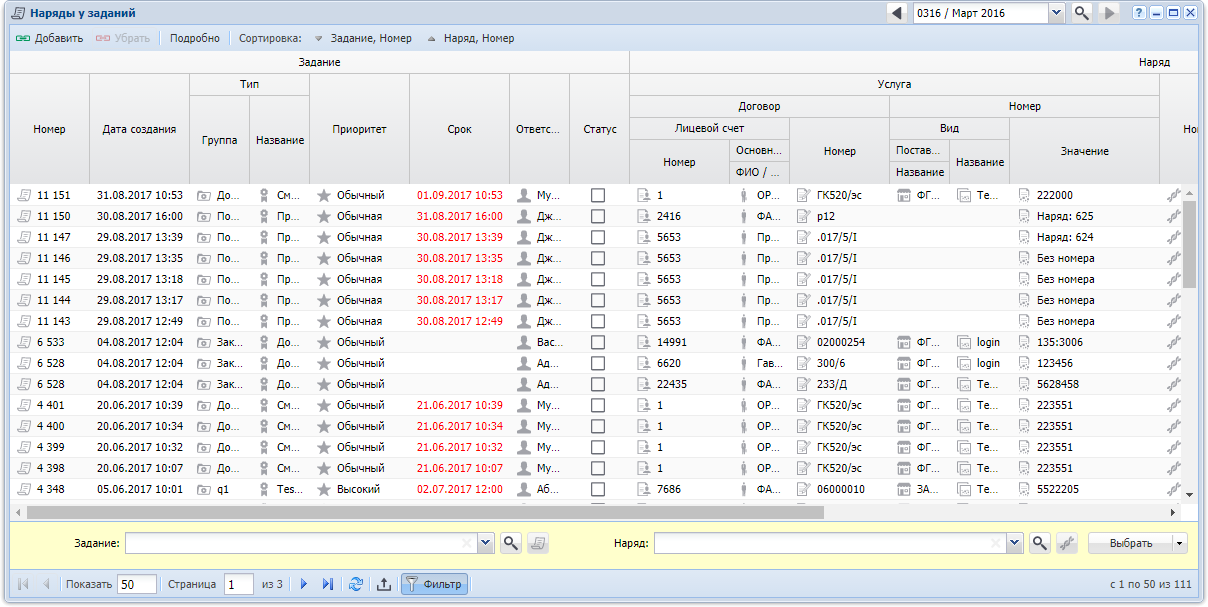The width and height of the screenshot is (1208, 607).
Task: Click Выбрать button
Action: (x=1131, y=543)
